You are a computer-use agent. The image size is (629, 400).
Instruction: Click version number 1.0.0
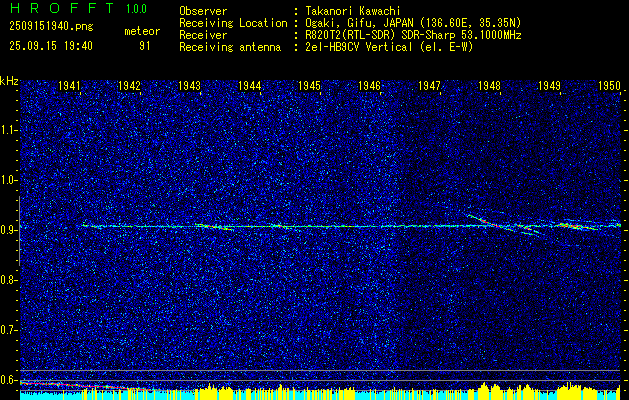point(136,8)
